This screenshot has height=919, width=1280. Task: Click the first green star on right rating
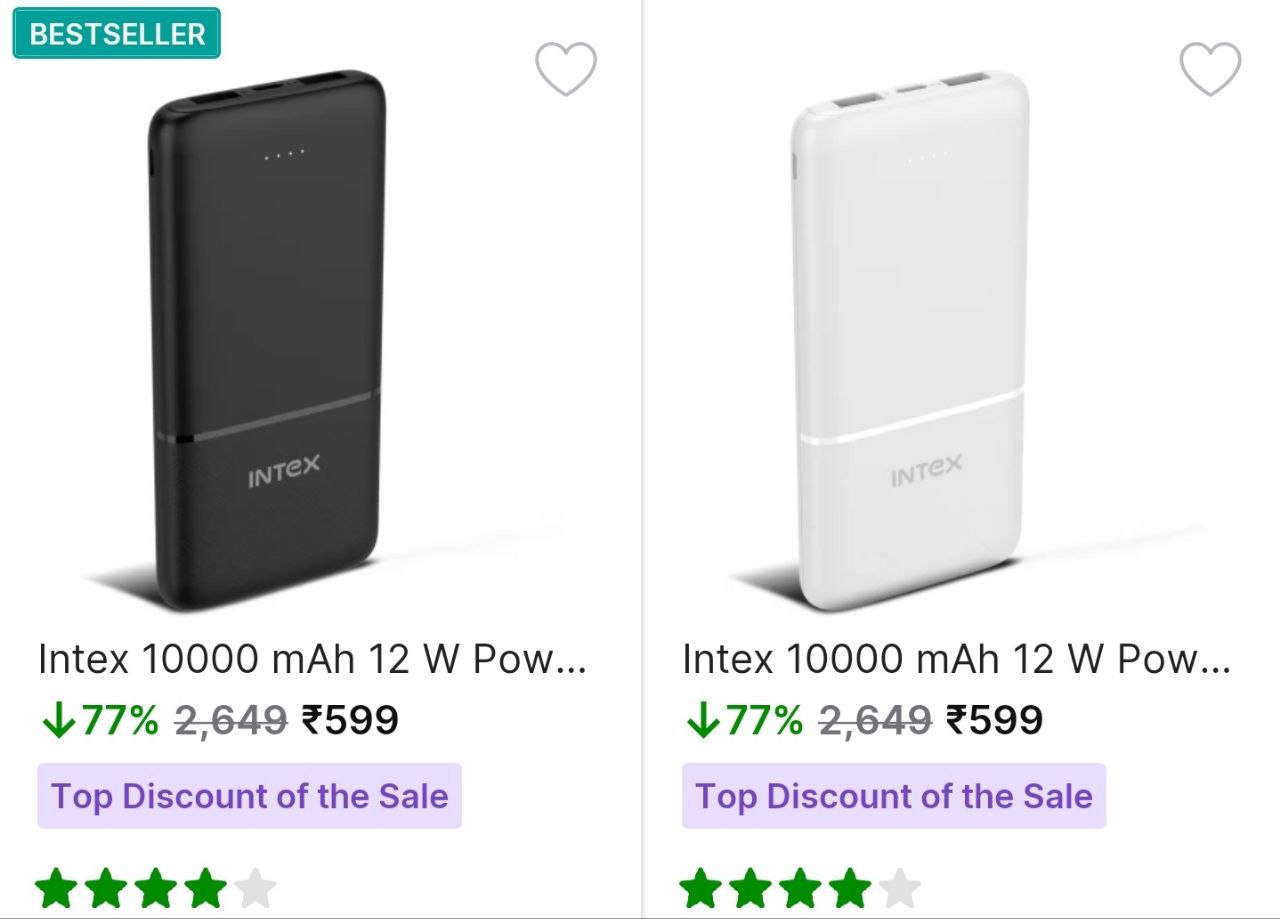coord(702,886)
